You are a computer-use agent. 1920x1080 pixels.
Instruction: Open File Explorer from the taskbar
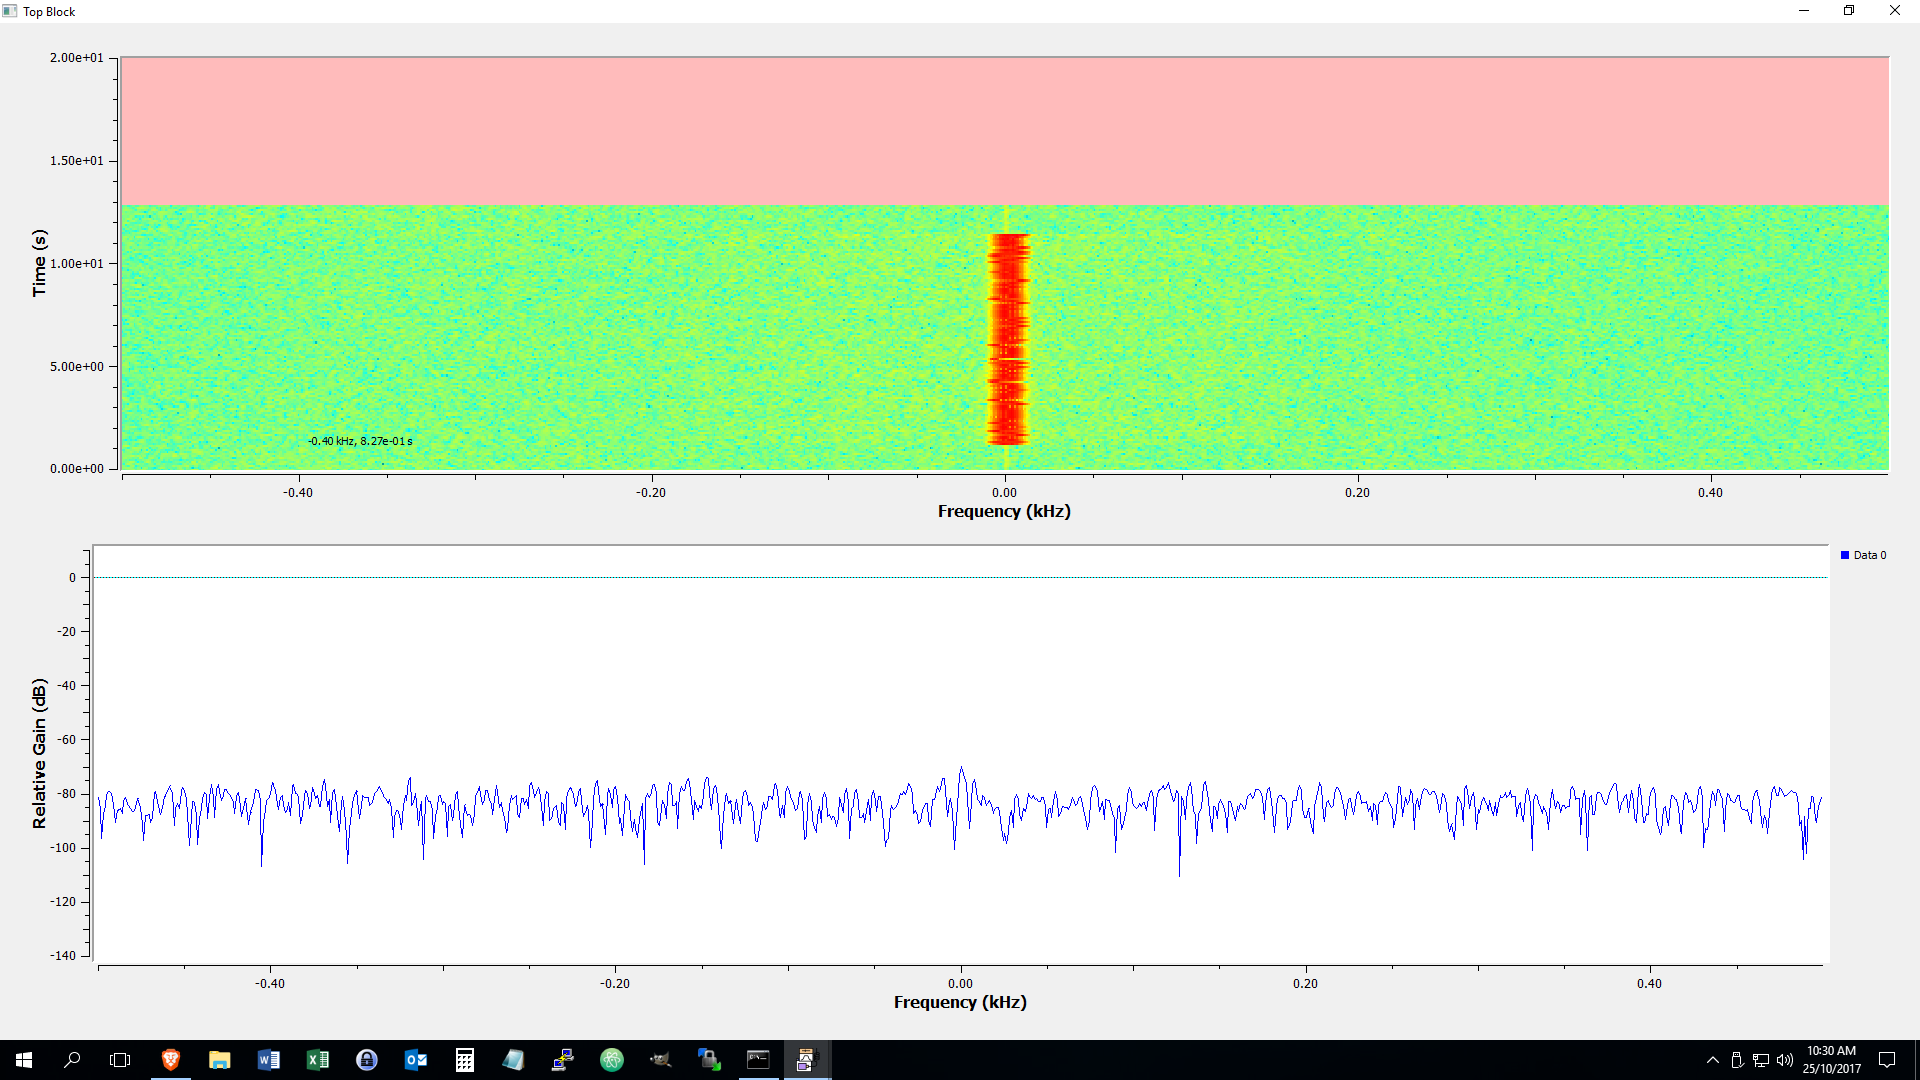click(219, 1060)
